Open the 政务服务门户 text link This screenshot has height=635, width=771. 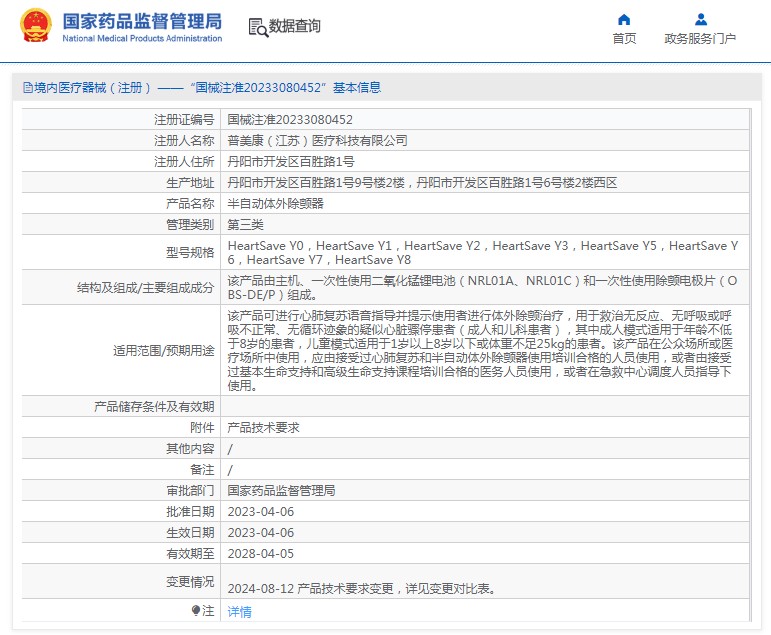(x=700, y=39)
